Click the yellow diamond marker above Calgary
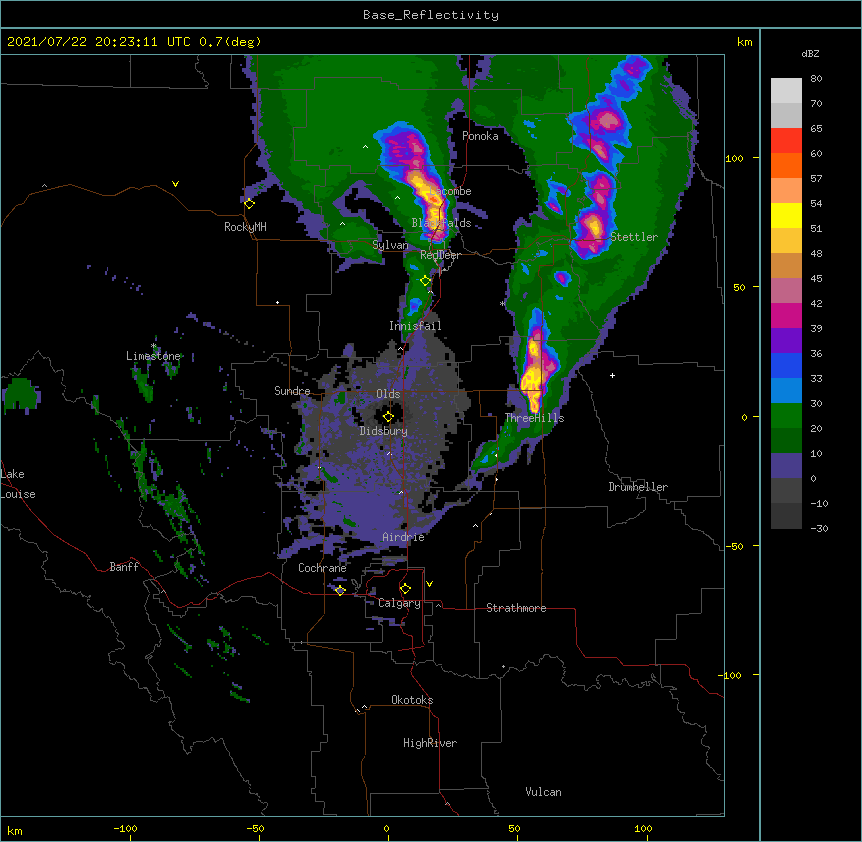This screenshot has width=862, height=842. (405, 589)
